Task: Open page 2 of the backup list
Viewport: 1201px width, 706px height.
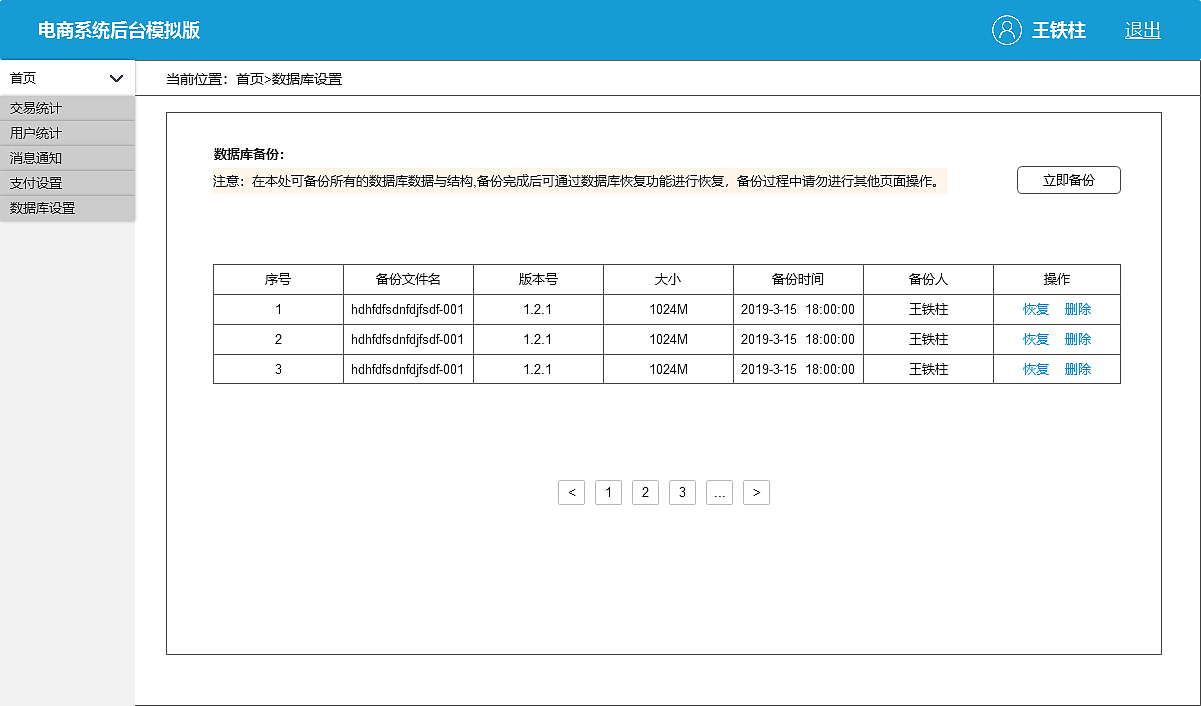Action: (645, 492)
